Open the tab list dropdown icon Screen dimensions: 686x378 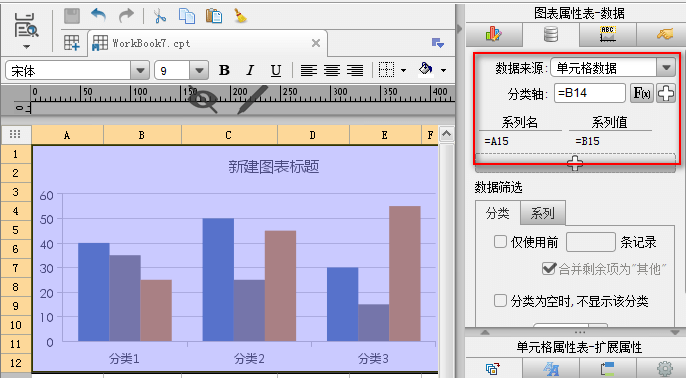tap(438, 43)
